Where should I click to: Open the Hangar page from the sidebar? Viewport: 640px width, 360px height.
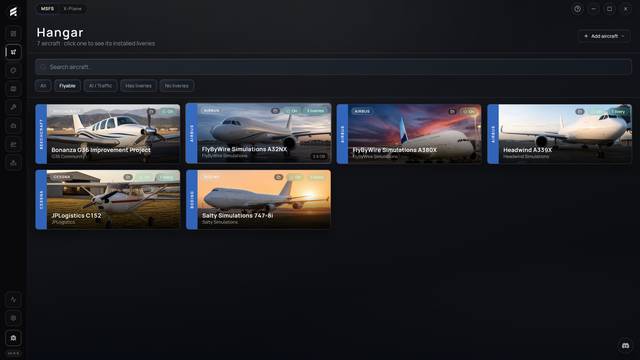point(13,52)
